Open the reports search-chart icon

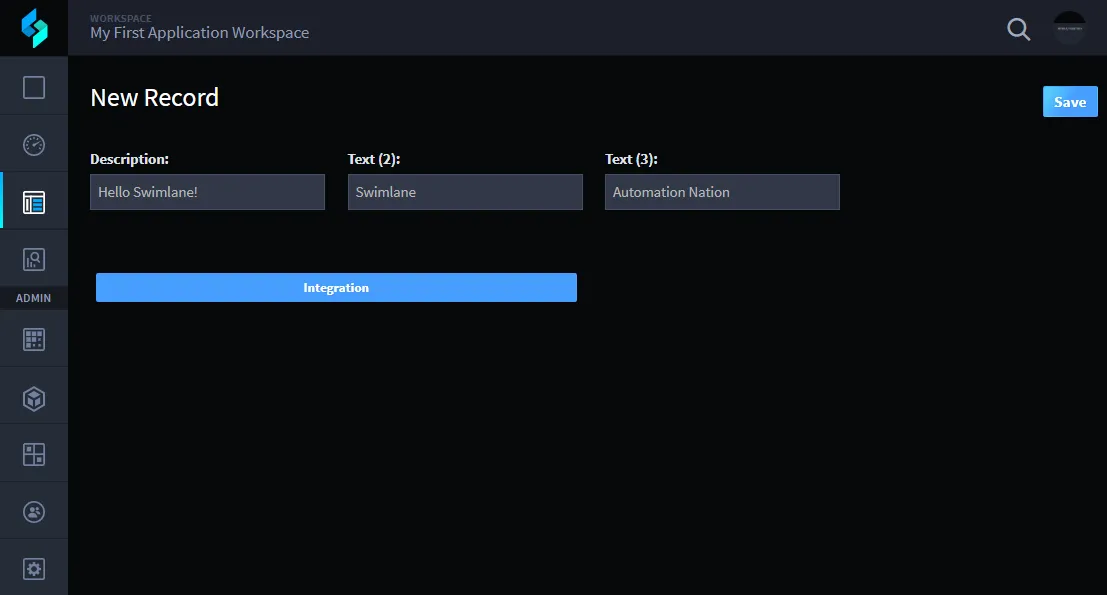click(x=34, y=260)
